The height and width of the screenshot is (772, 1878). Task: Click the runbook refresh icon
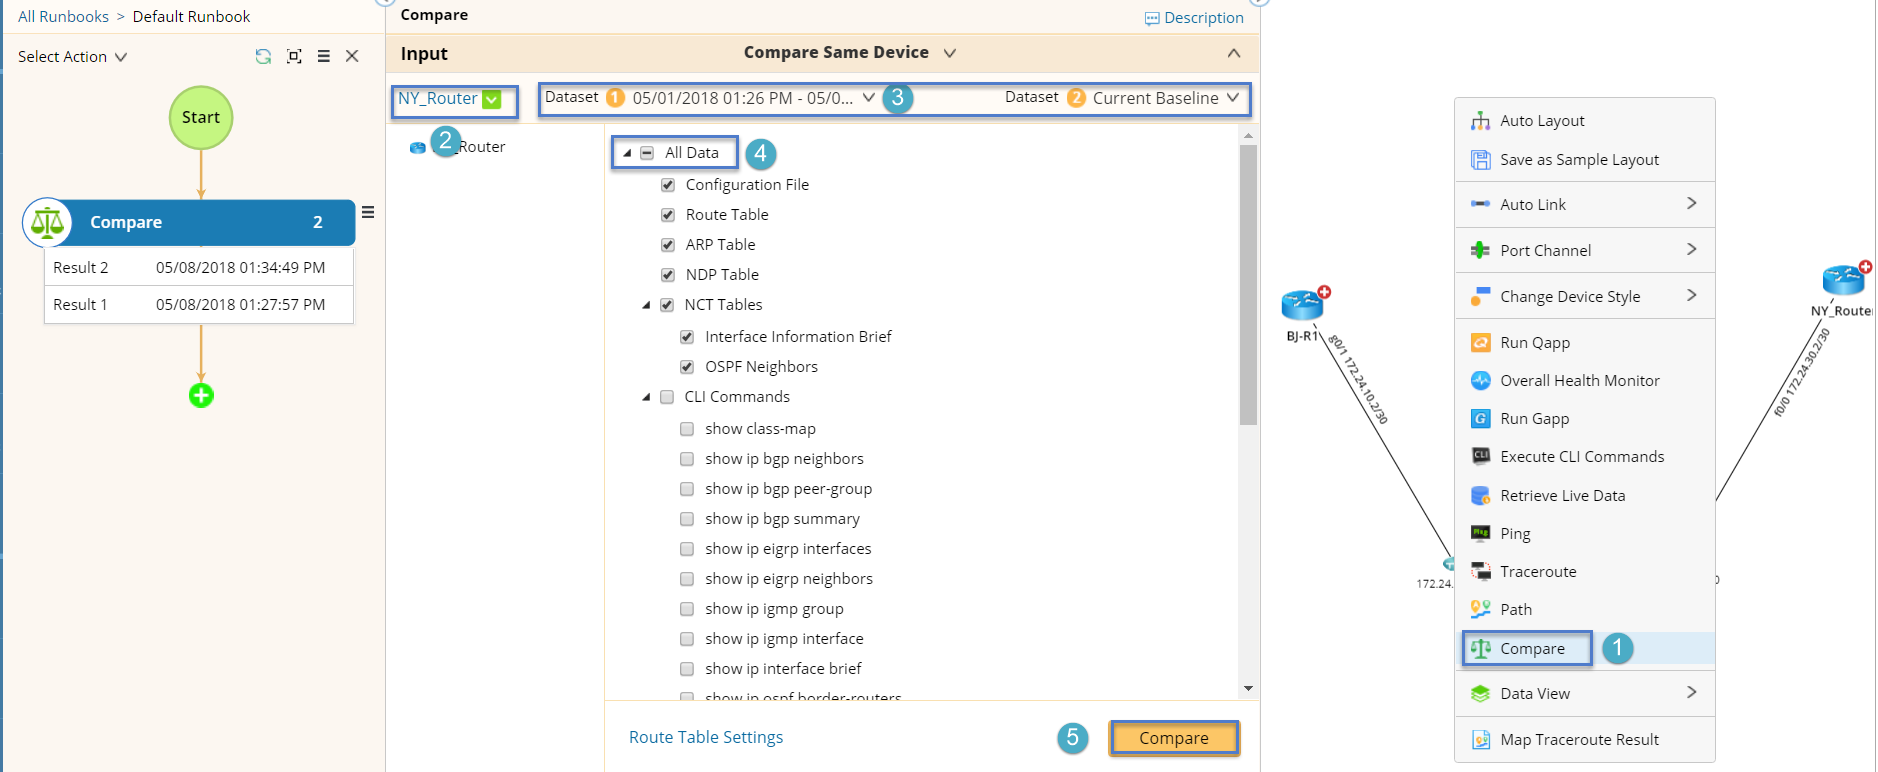[x=263, y=57]
